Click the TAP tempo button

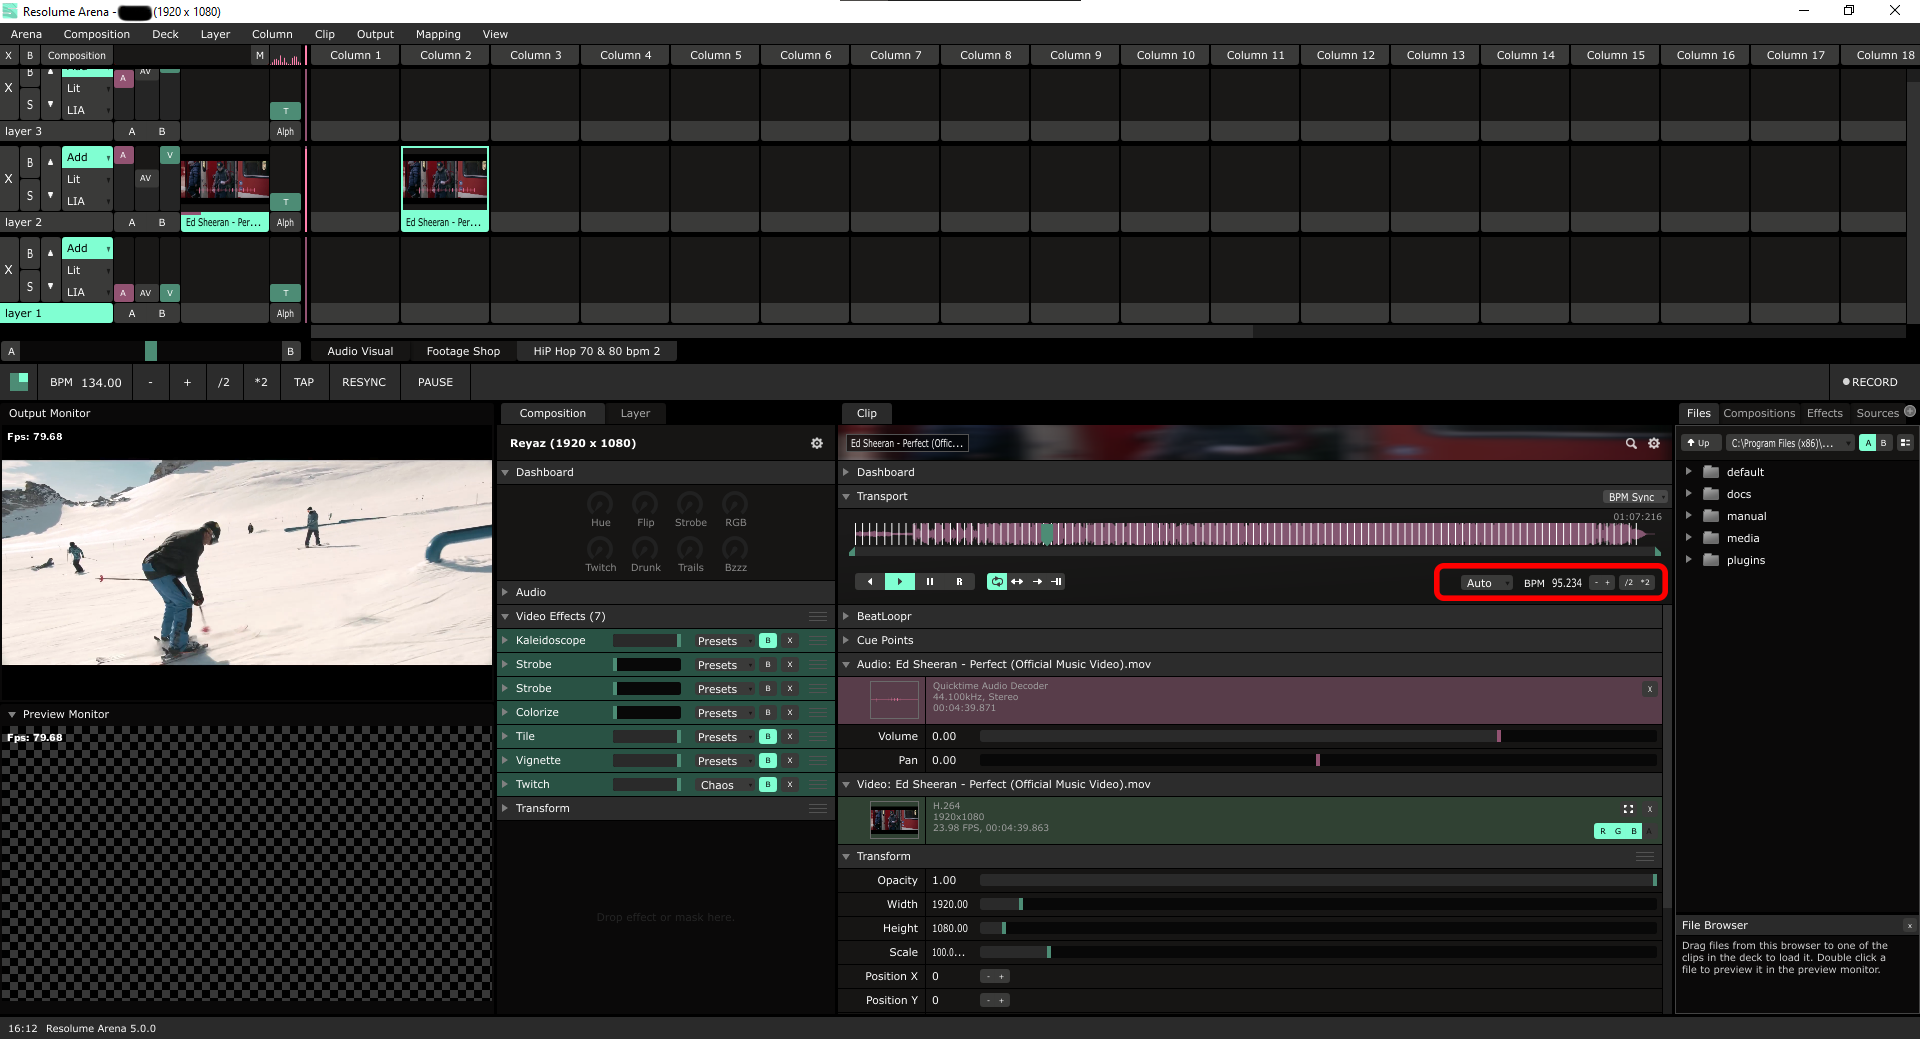(304, 382)
